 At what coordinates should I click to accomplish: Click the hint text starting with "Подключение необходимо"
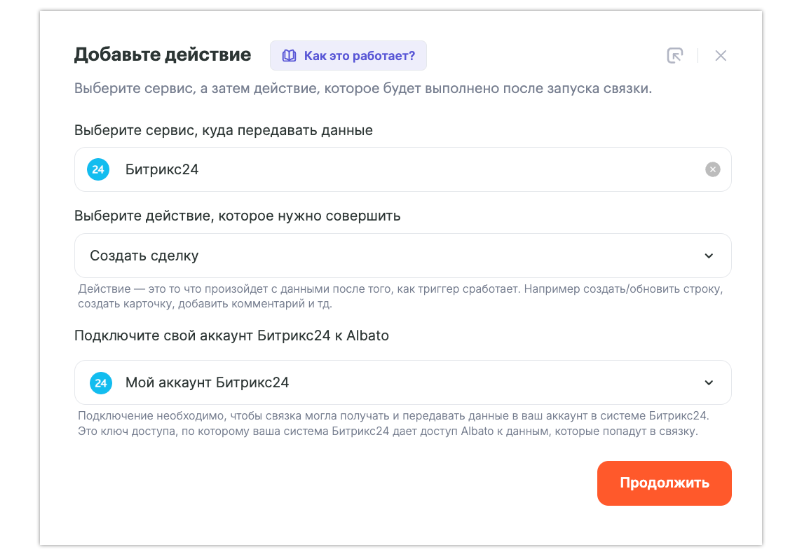[x=393, y=423]
